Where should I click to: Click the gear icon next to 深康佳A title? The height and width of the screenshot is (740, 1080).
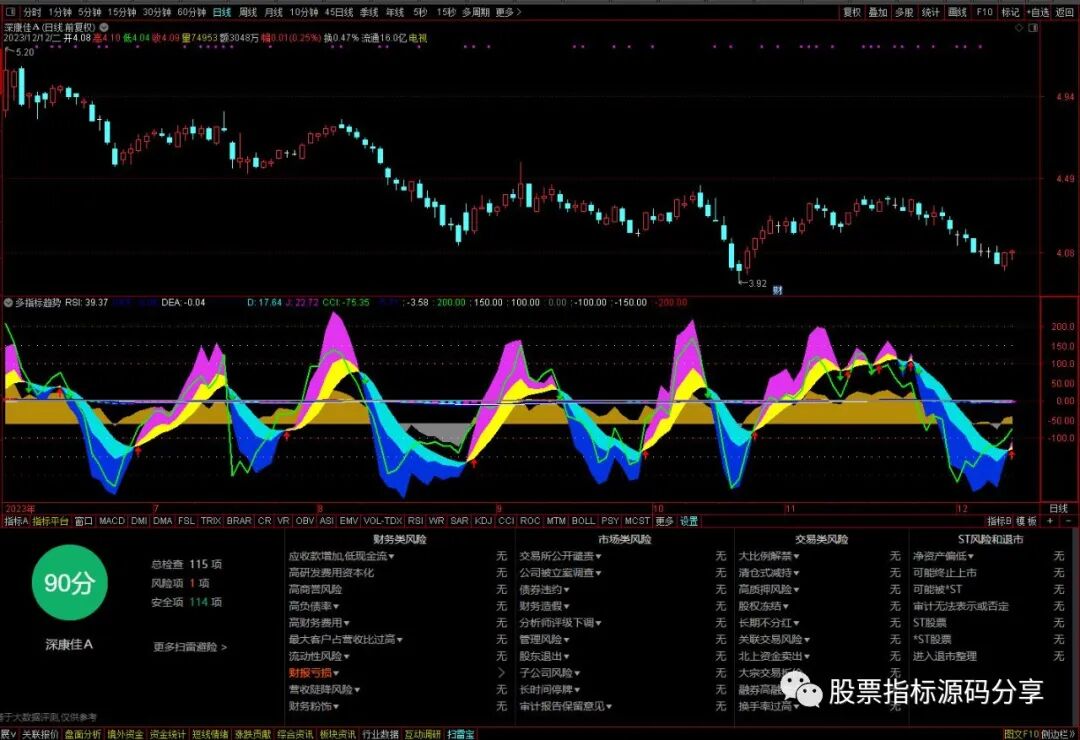104,28
